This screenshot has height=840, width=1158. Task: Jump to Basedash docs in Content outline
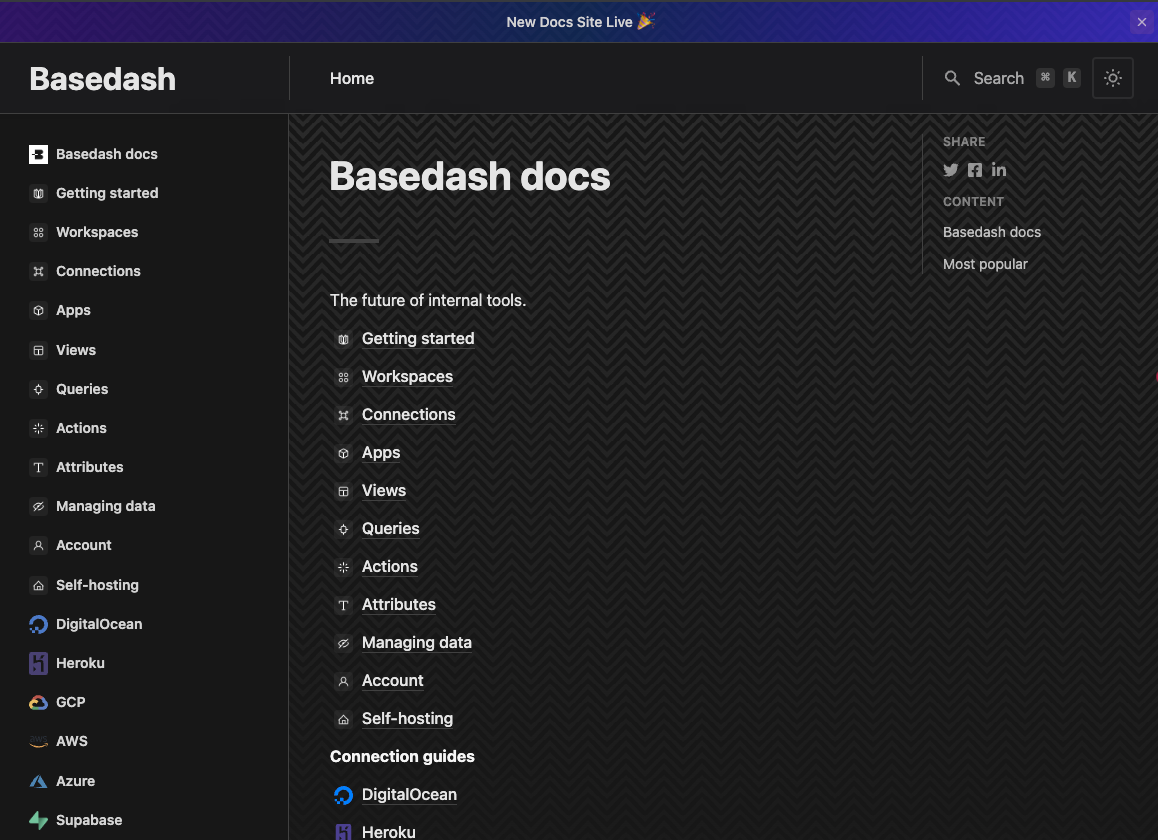click(992, 232)
